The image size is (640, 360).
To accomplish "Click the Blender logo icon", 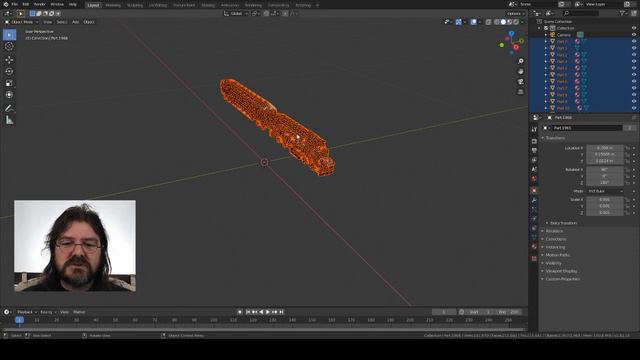I will click(x=6, y=4).
